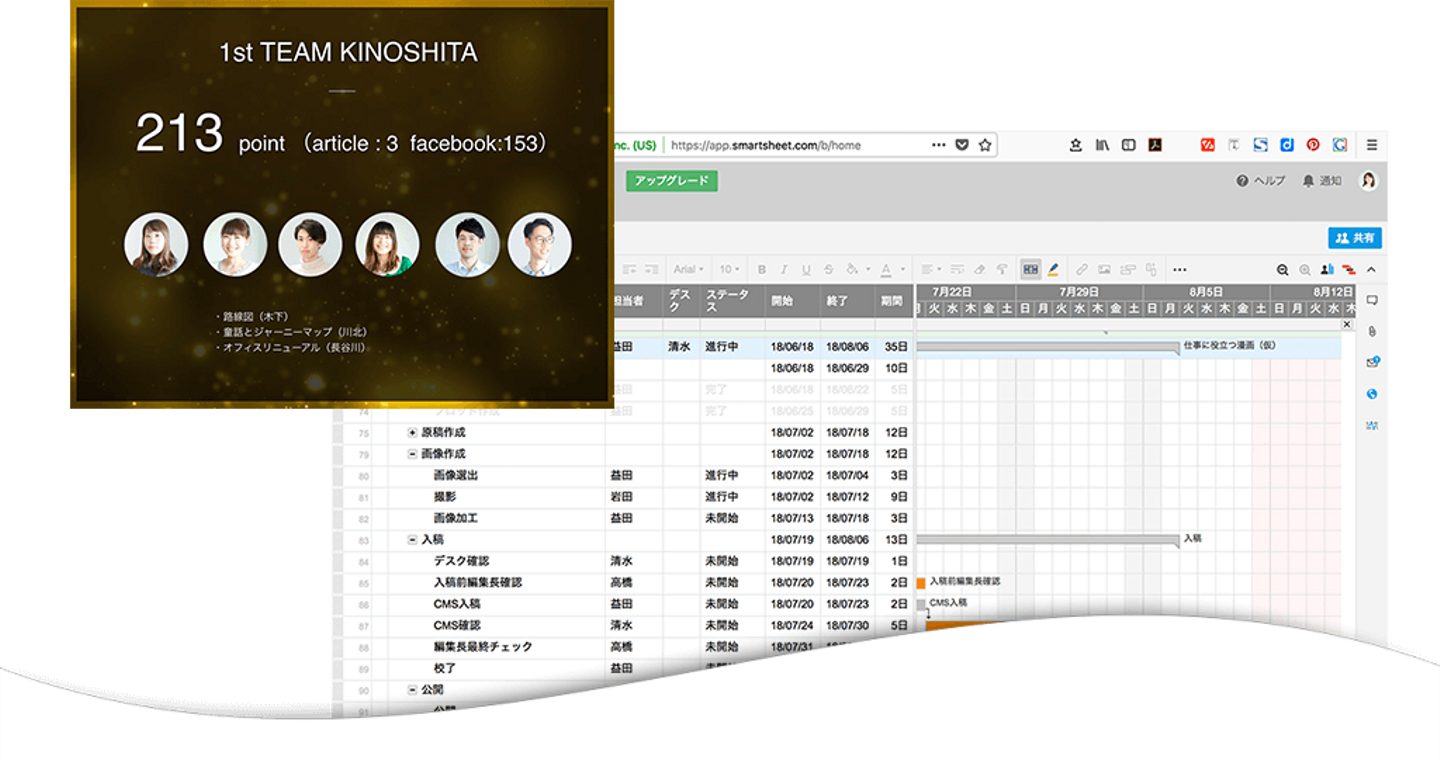The image size is (1440, 759).
Task: Close the Gantt header panel
Action: pos(1346,325)
